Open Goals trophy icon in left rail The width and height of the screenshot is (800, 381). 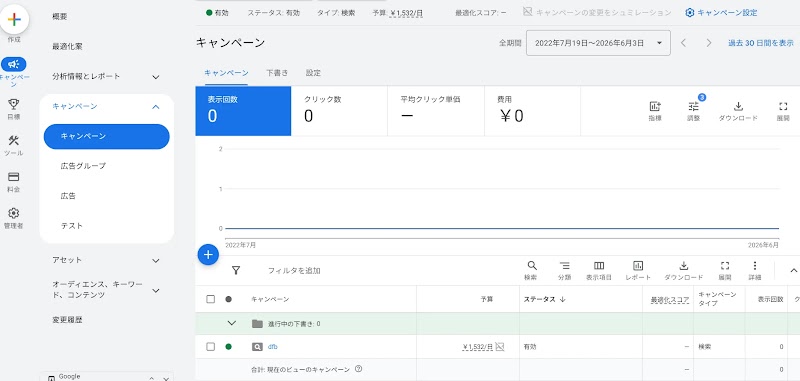tap(14, 105)
